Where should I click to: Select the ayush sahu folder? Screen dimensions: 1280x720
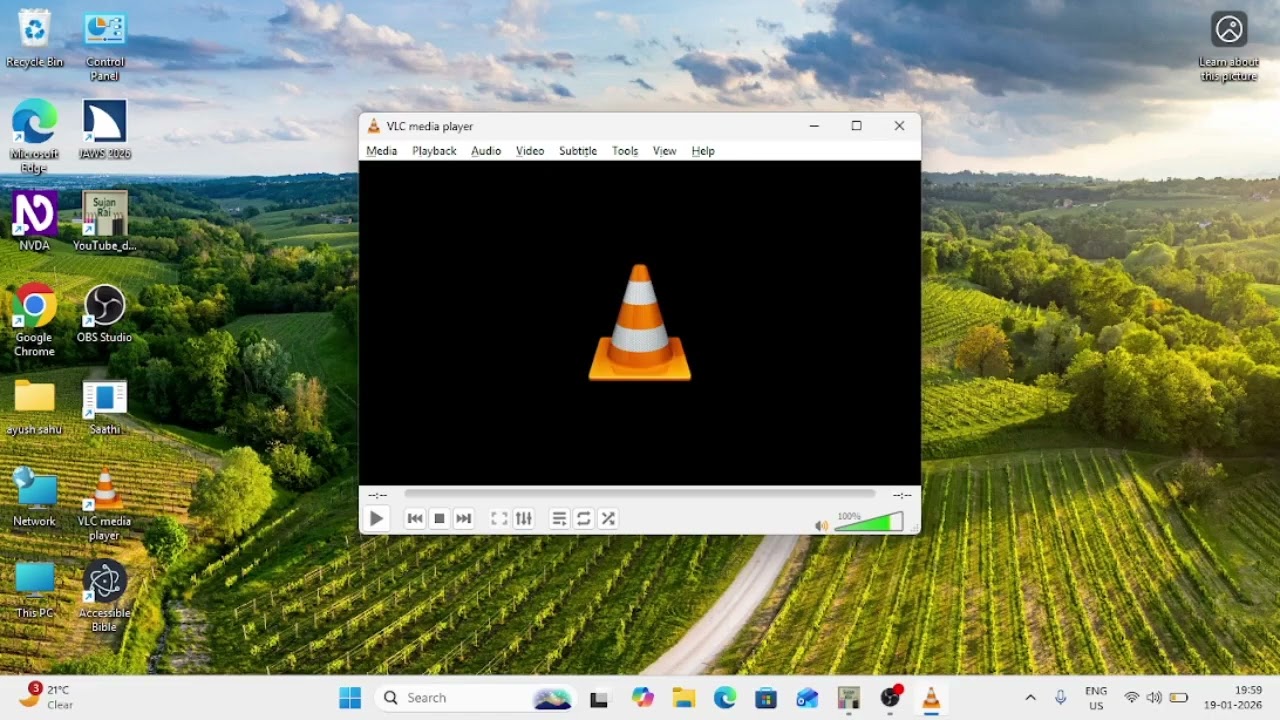(x=34, y=406)
